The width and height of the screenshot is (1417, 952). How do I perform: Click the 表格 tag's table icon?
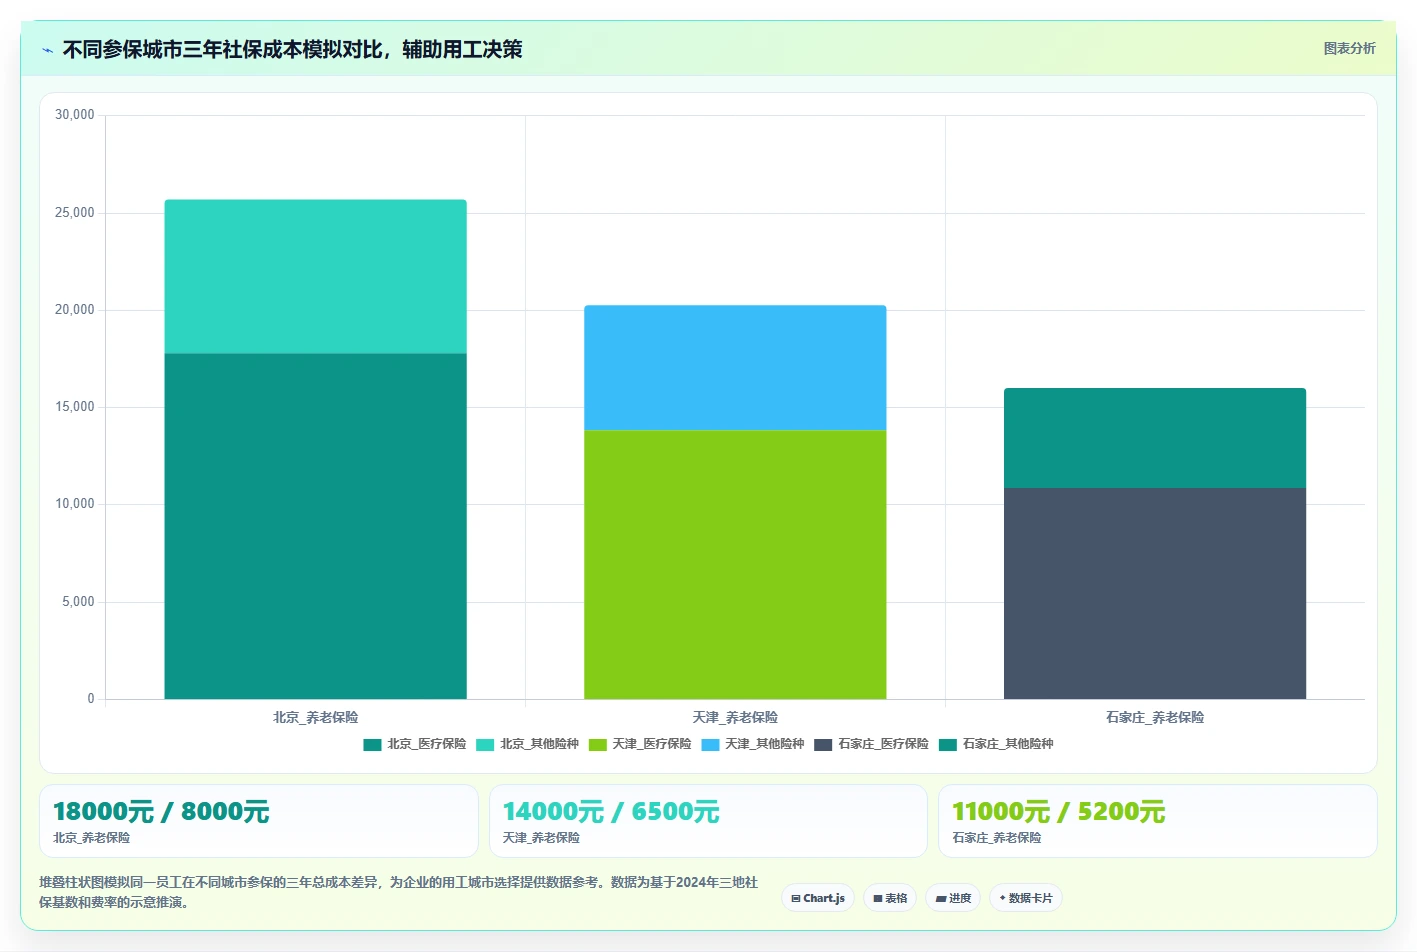pos(878,899)
